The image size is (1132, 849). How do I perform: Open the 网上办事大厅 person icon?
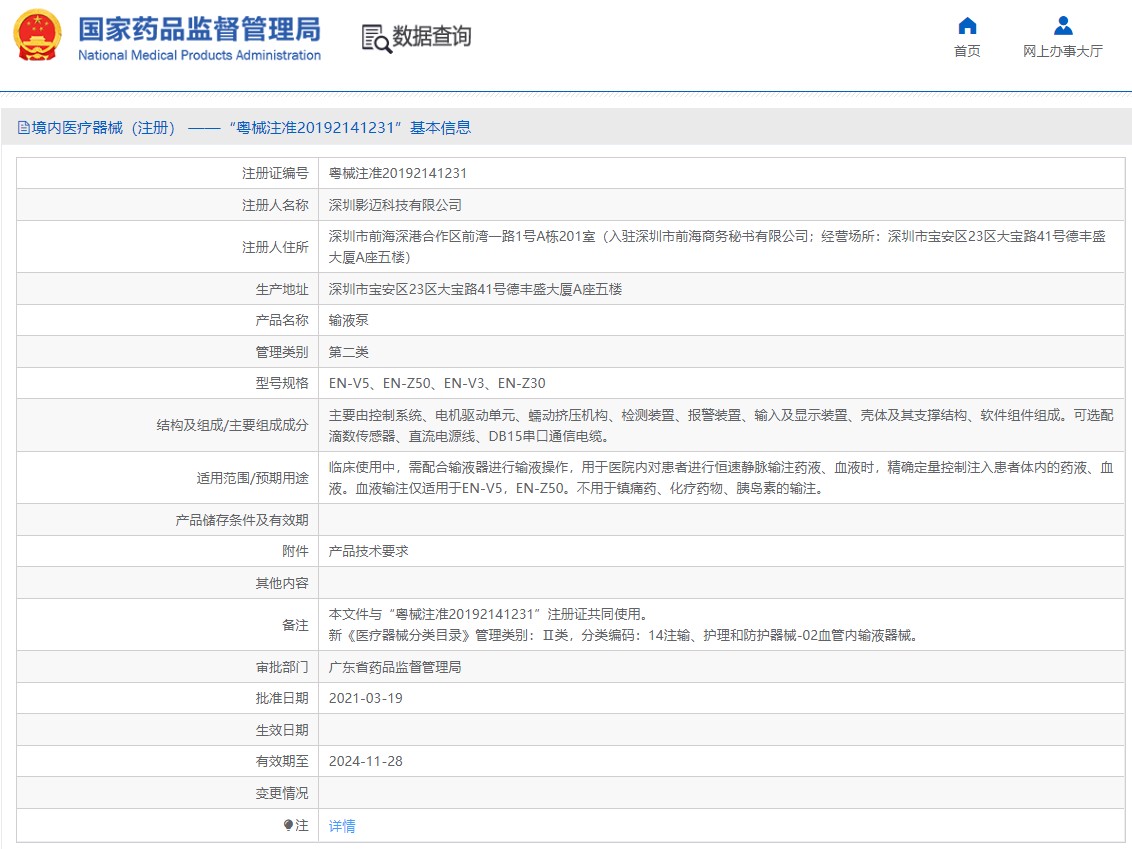pyautogui.click(x=1063, y=26)
